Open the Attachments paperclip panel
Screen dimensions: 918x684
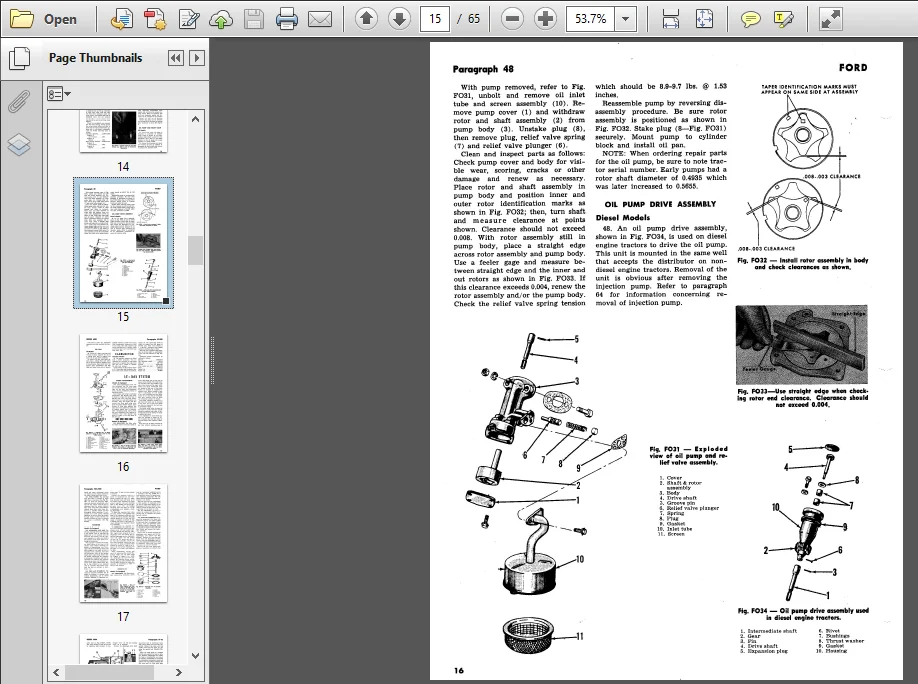19,101
